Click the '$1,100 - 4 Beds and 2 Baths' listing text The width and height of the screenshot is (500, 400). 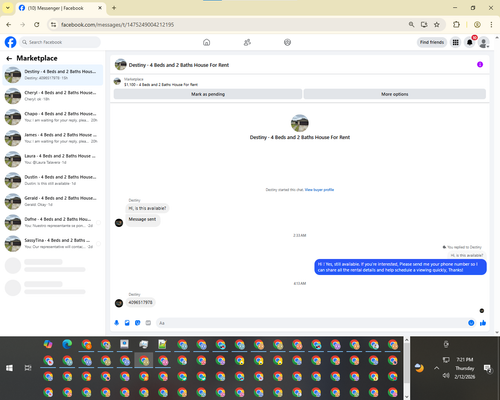(x=161, y=85)
